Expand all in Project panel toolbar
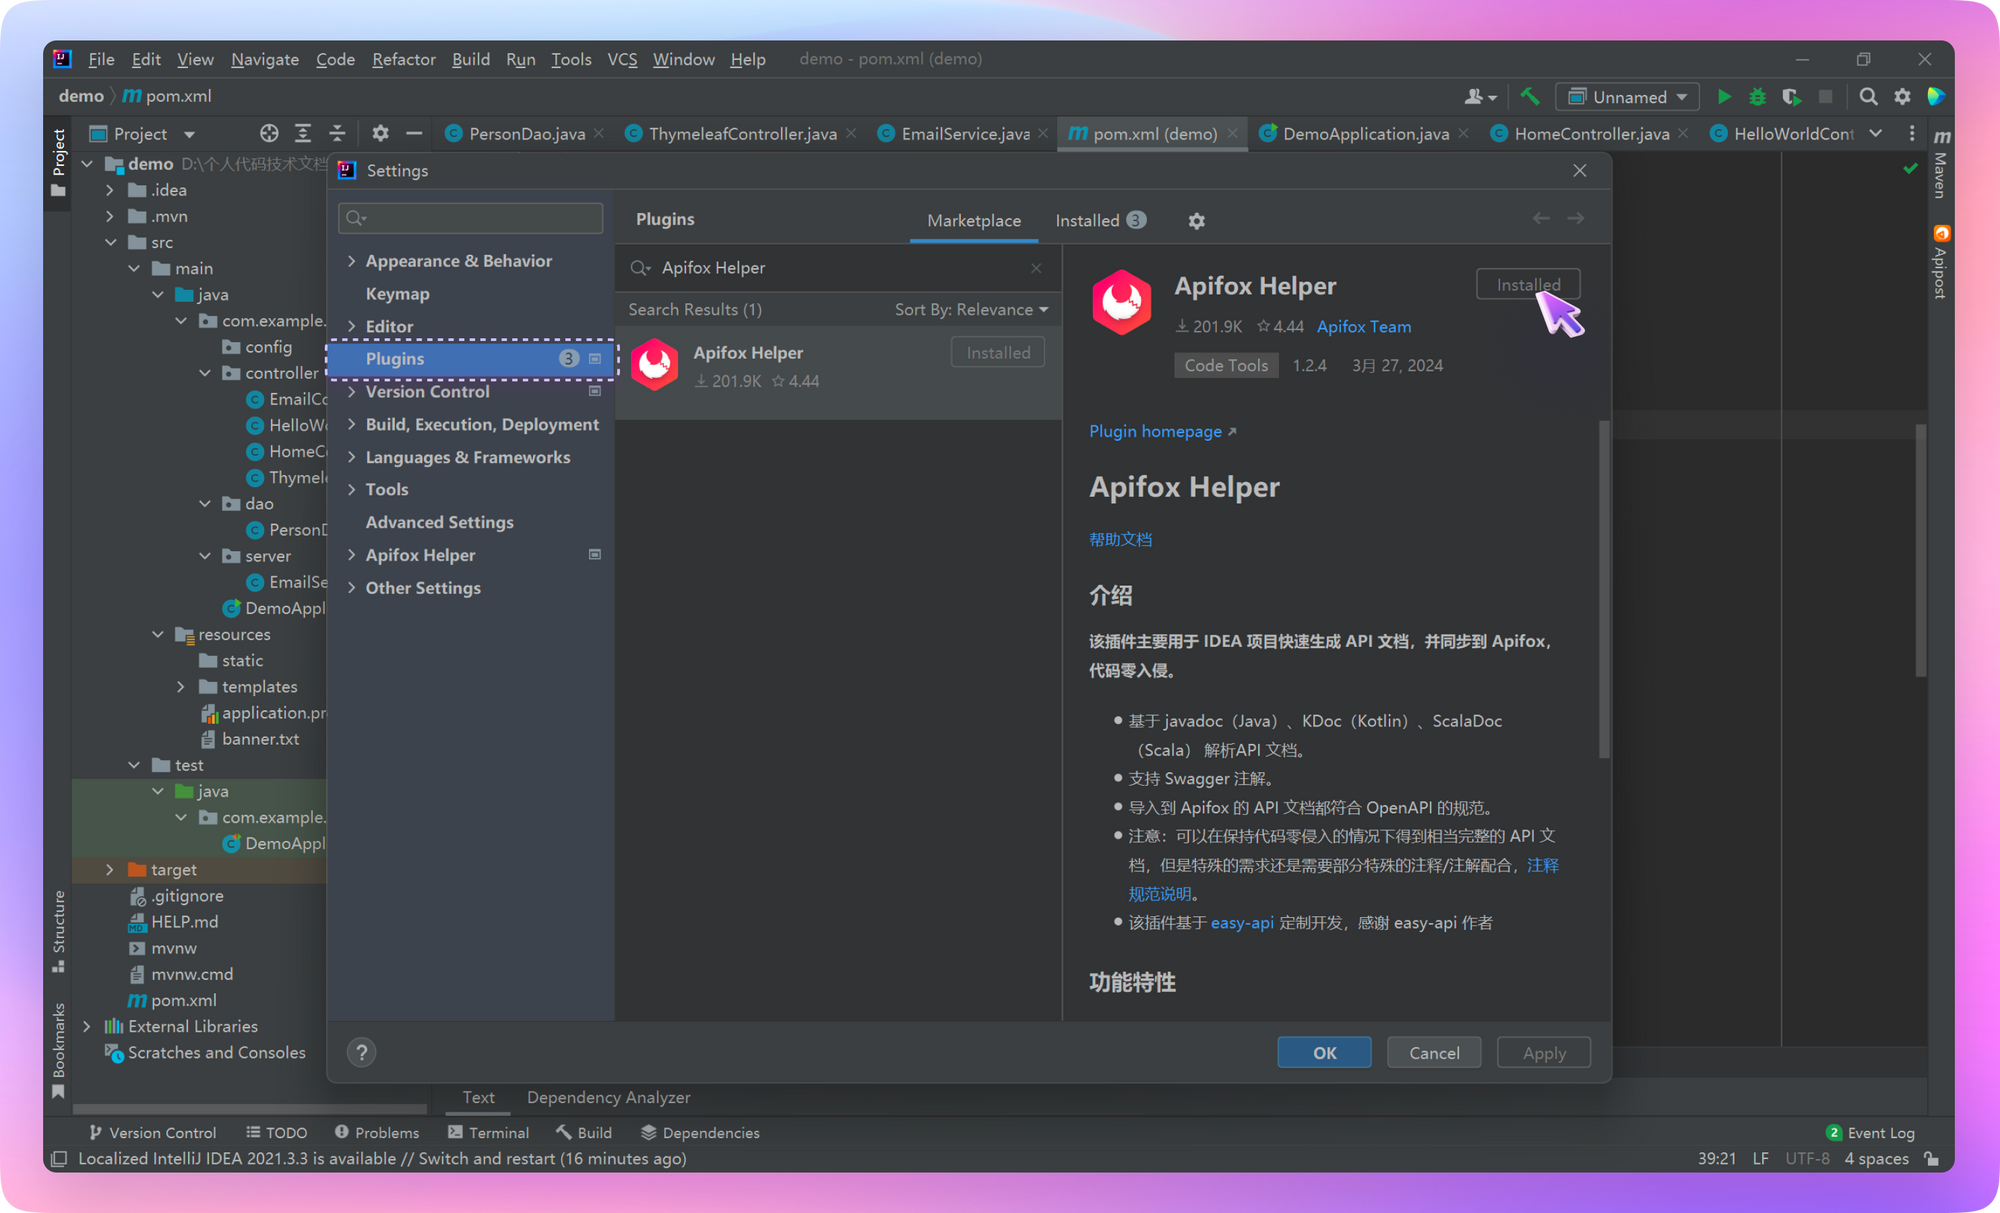This screenshot has height=1213, width=2000. [x=303, y=133]
